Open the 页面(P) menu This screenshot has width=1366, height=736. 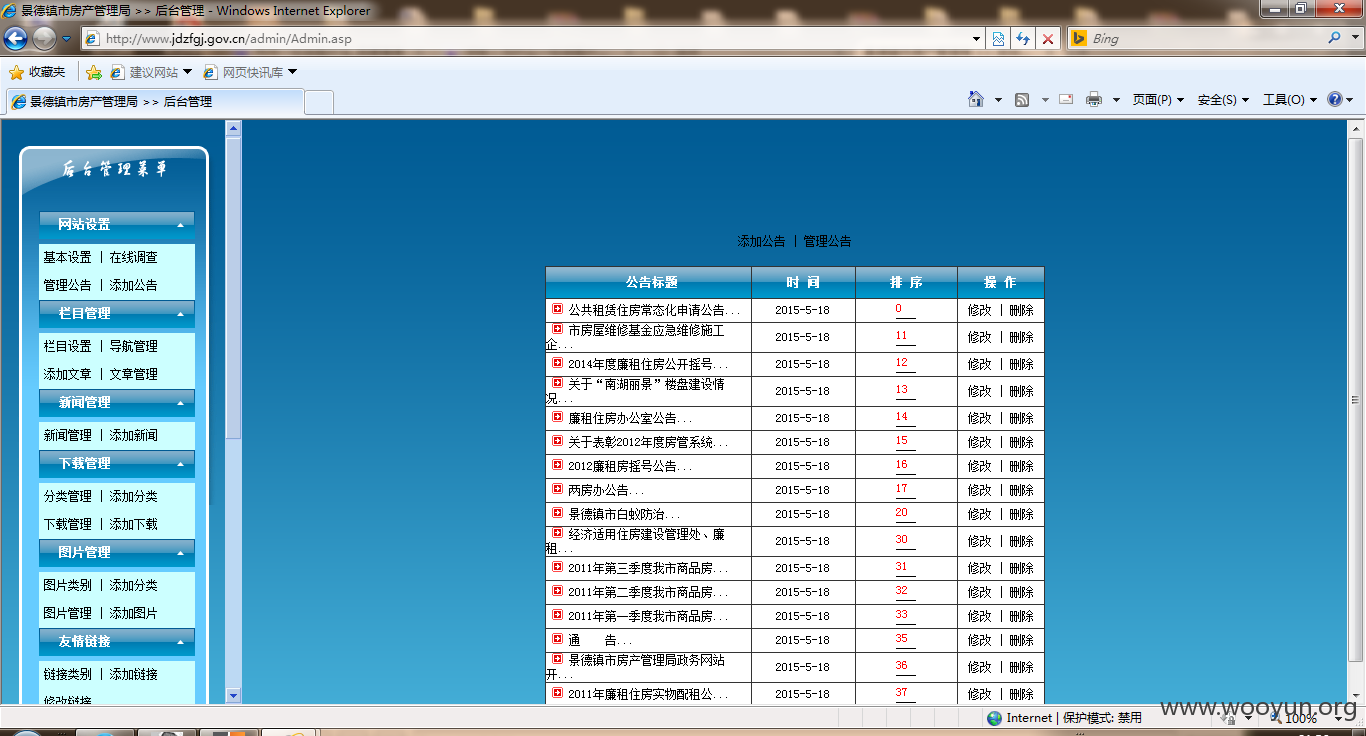pyautogui.click(x=1158, y=100)
